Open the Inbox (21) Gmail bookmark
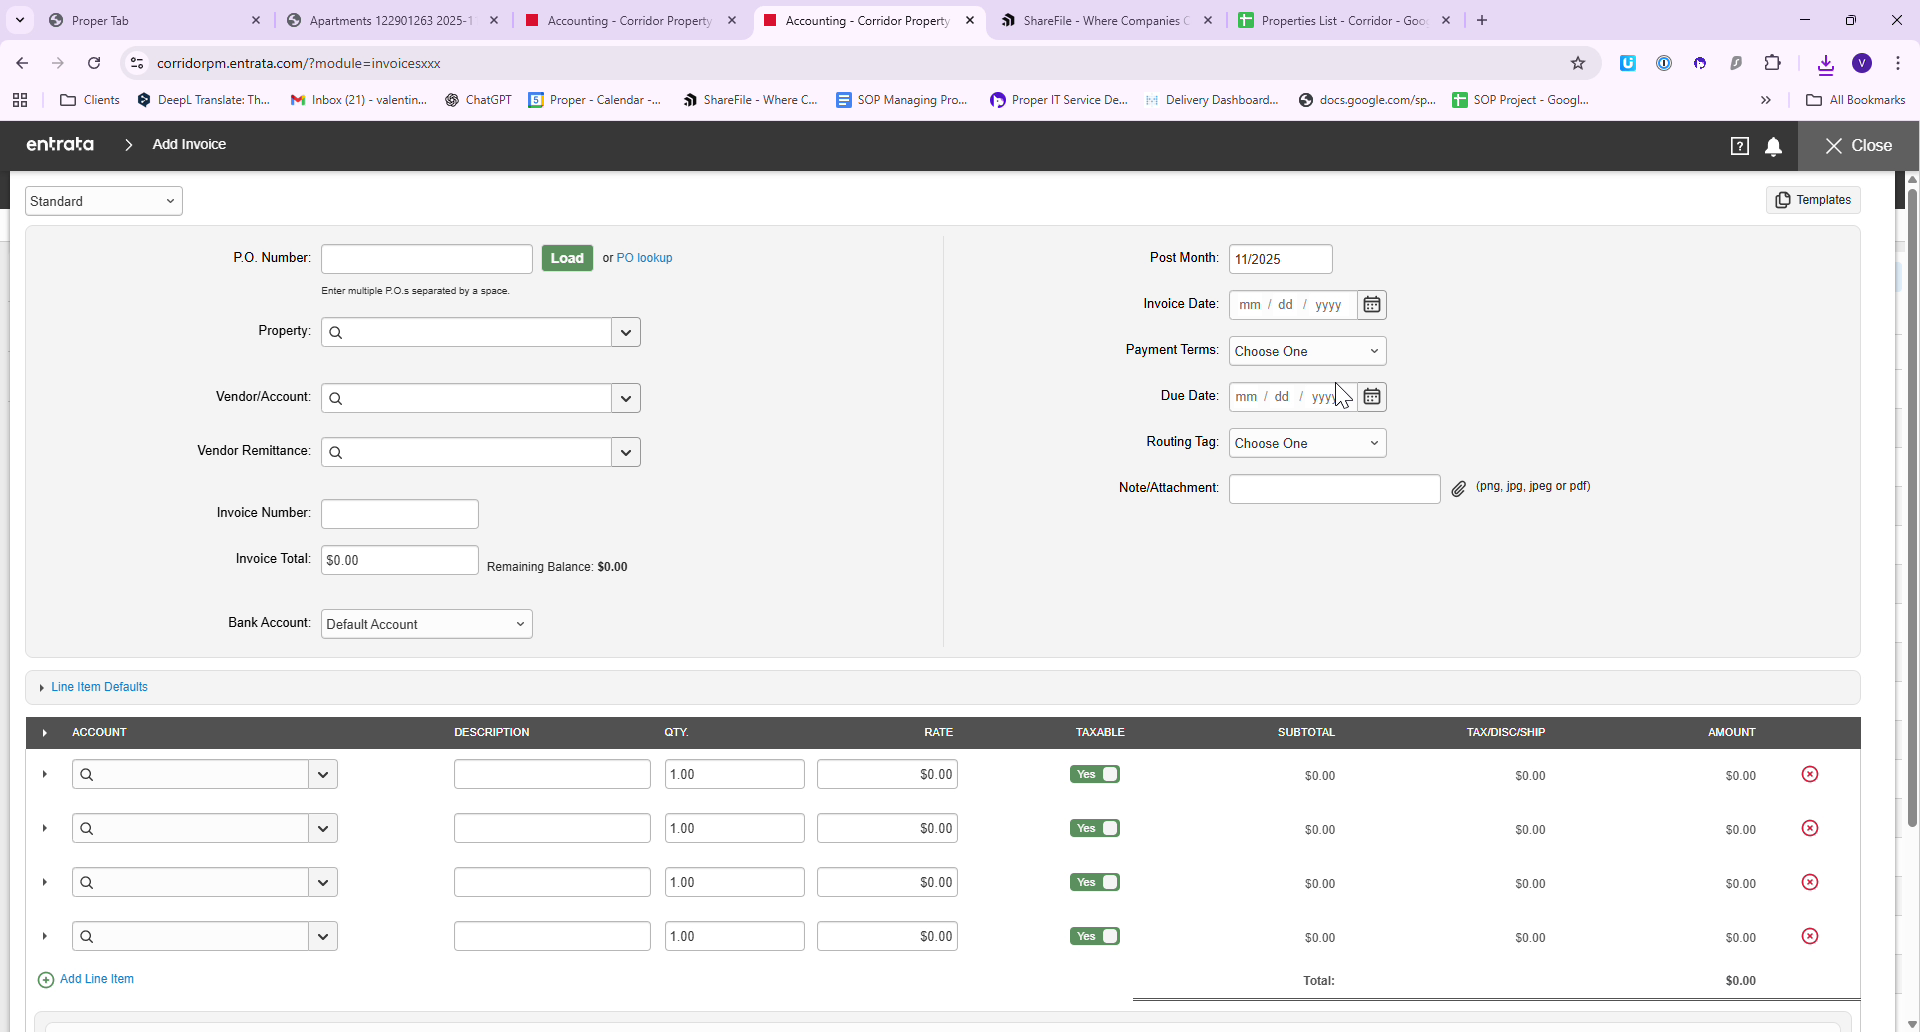This screenshot has width=1920, height=1032. click(358, 100)
